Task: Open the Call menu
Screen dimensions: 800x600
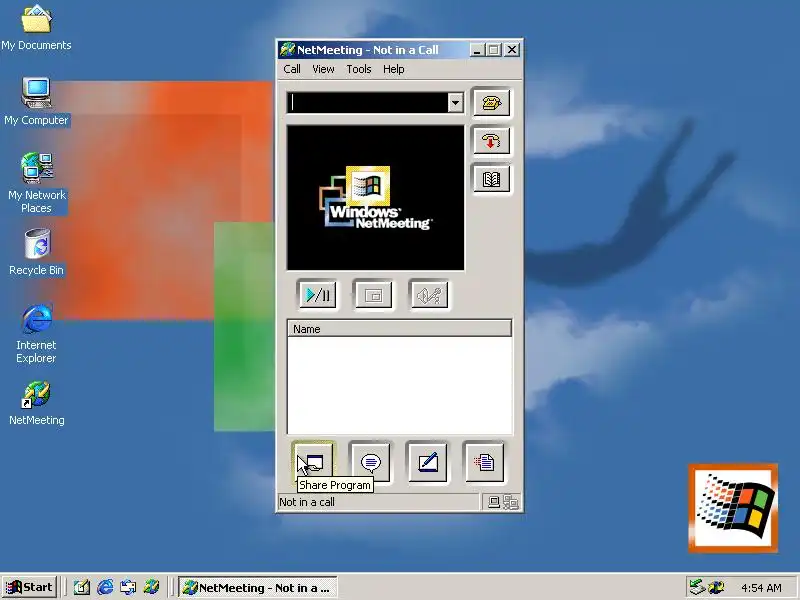Action: pos(292,69)
